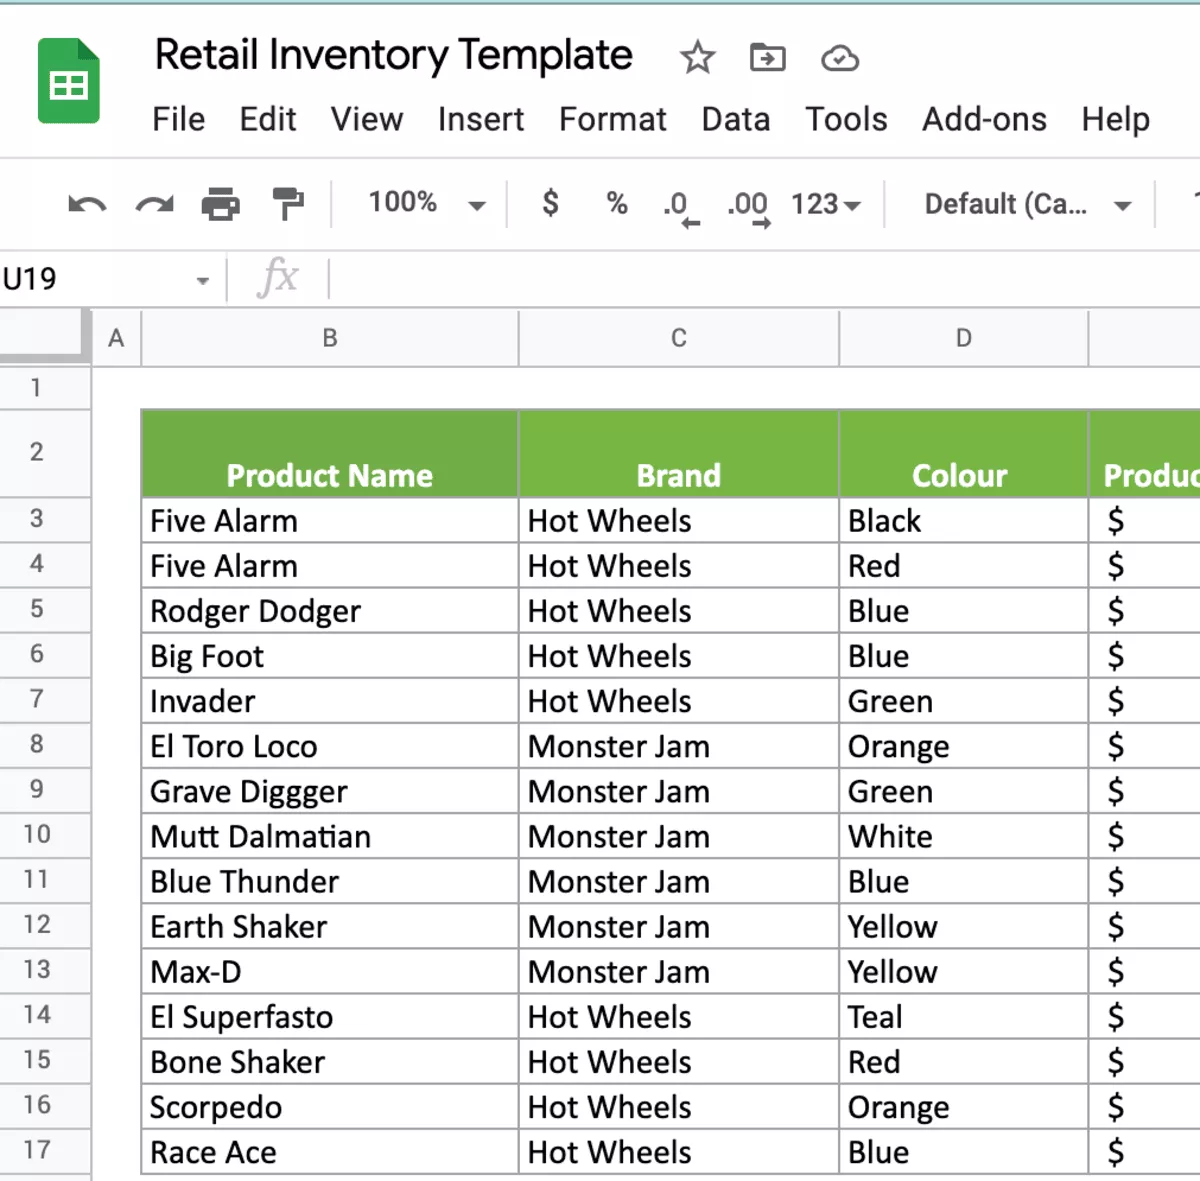Open the Tools menu
Screen dimensions: 1200x1181
(846, 119)
